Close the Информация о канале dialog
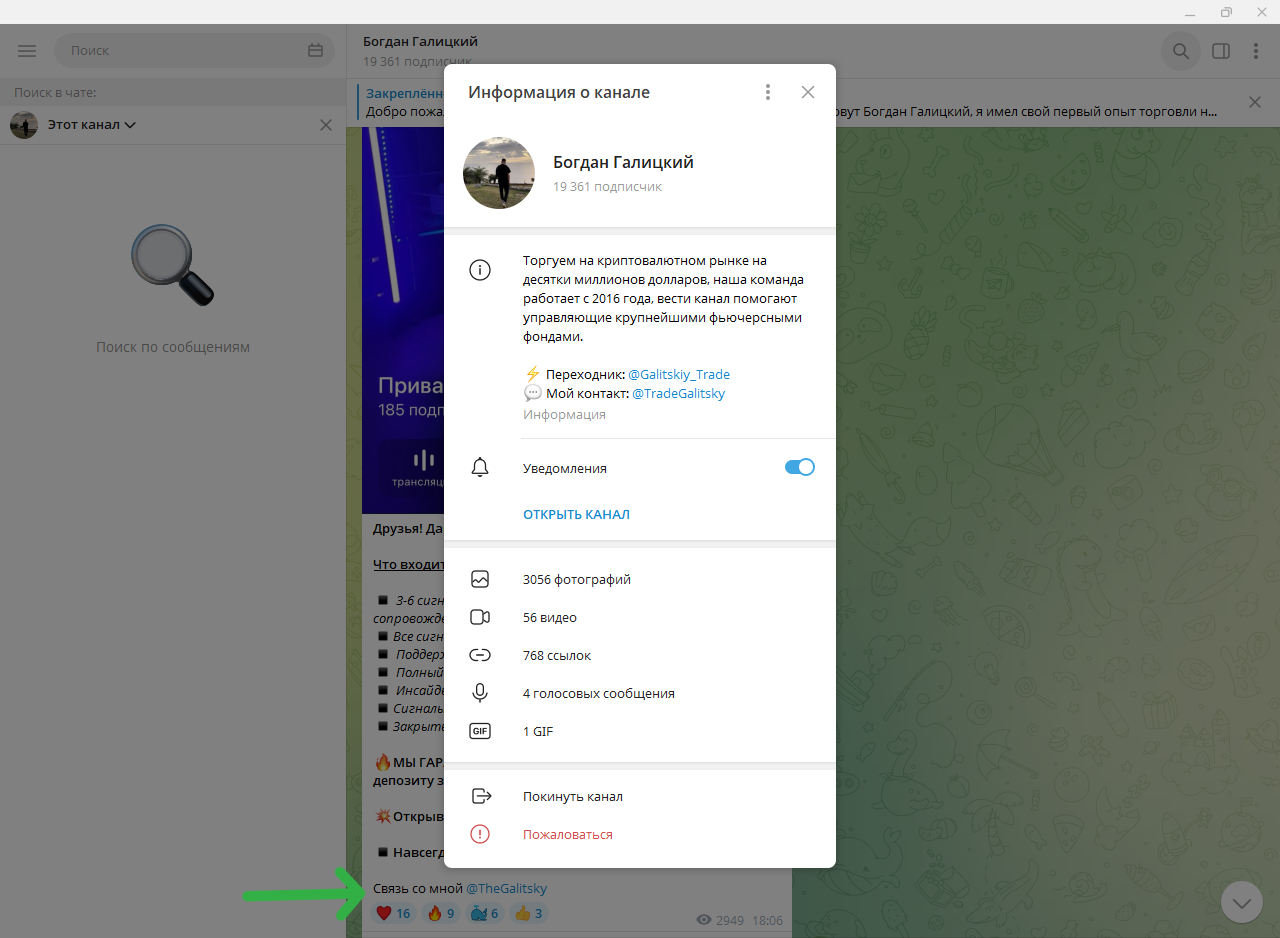This screenshot has height=938, width=1280. tap(808, 92)
